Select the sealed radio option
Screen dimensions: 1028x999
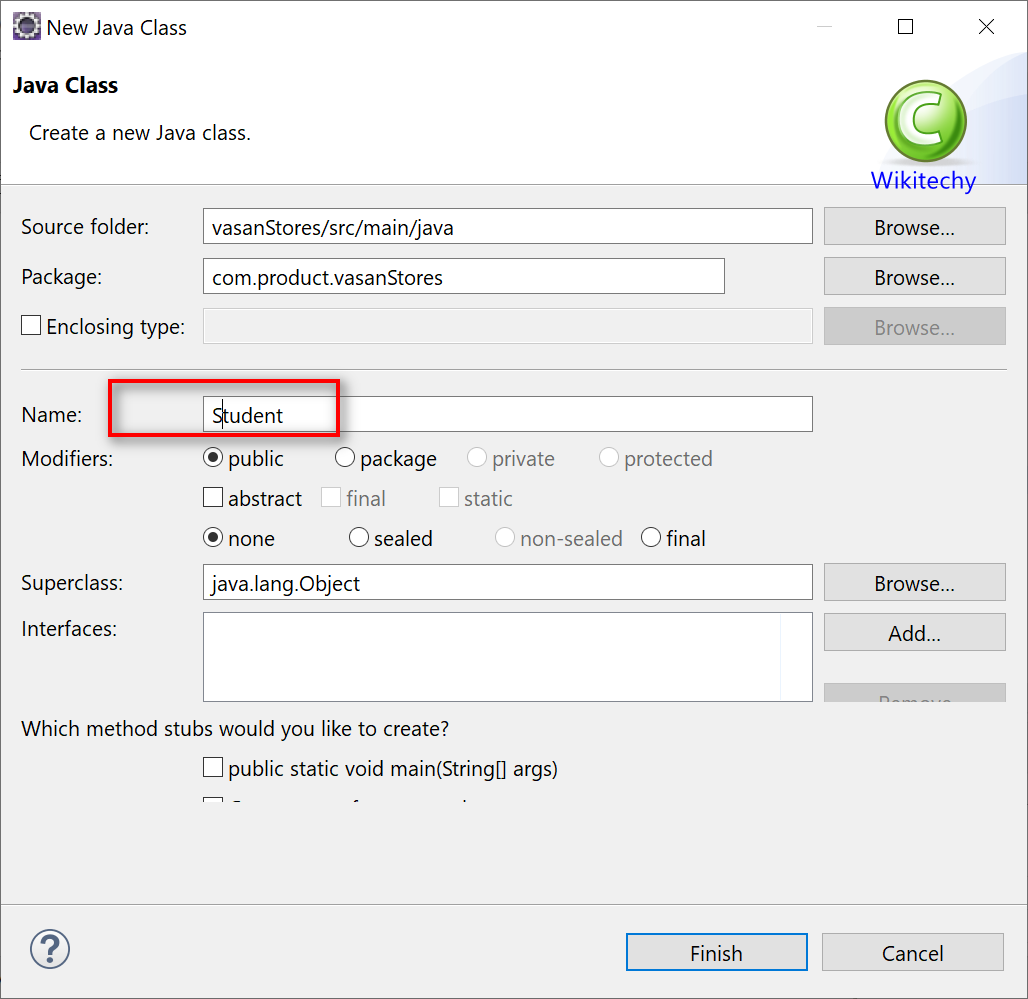click(x=359, y=538)
